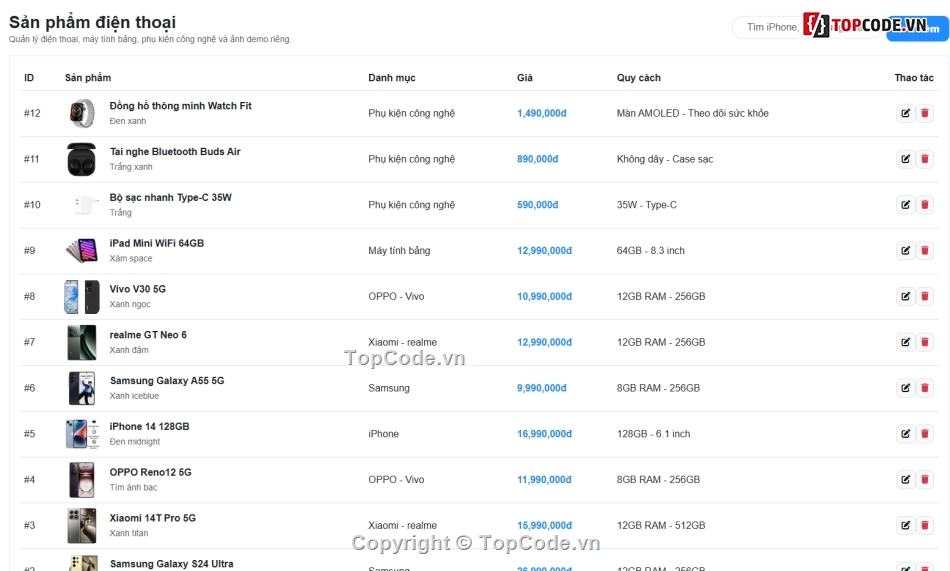
Task: Edit Bộ sạc nhanh Type-C 35W
Action: click(x=905, y=205)
